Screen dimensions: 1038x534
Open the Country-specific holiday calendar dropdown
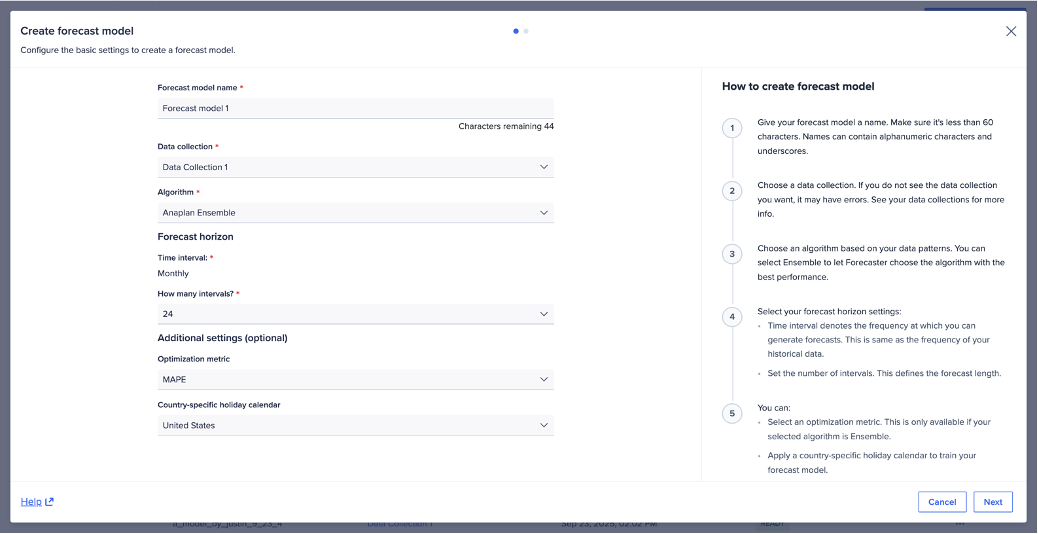click(x=355, y=425)
